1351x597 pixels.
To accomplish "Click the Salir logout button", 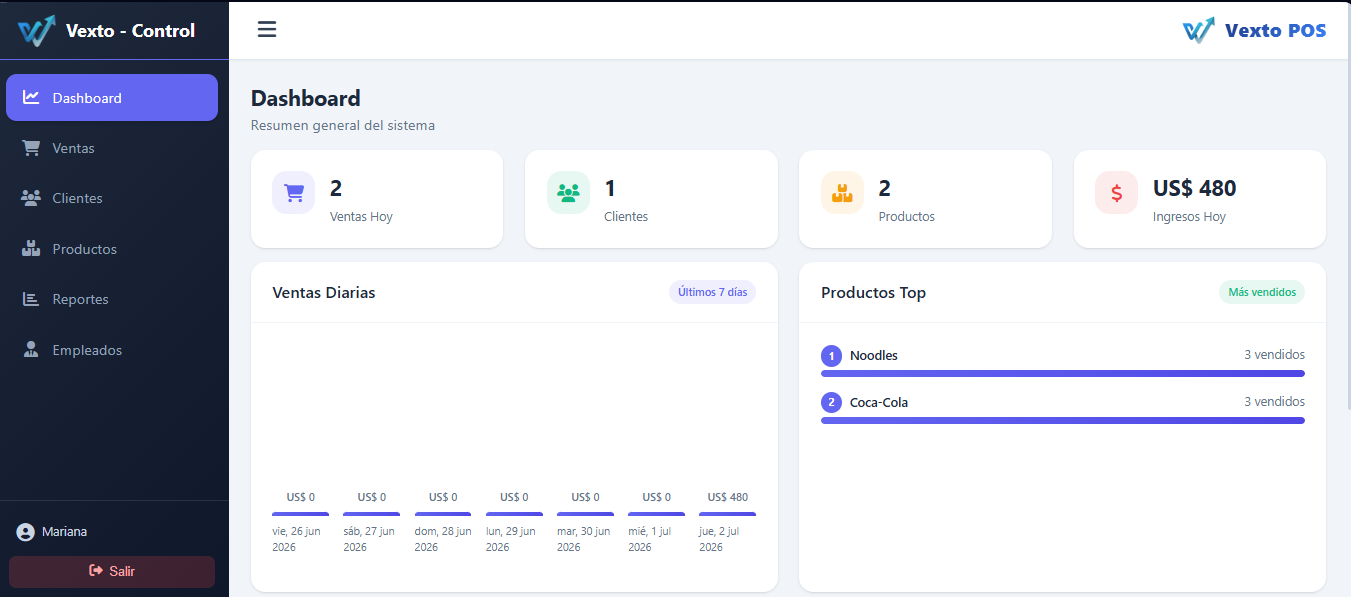I will 112,571.
